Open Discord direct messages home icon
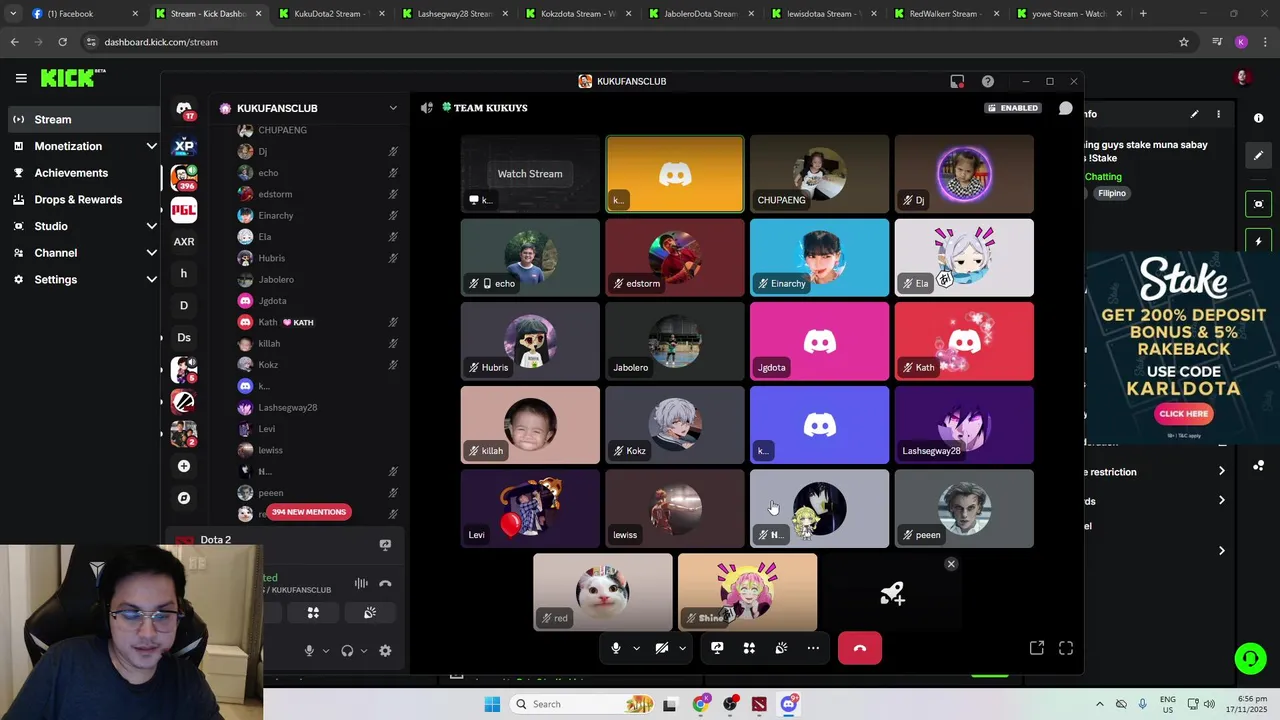The image size is (1280, 720). tap(184, 109)
